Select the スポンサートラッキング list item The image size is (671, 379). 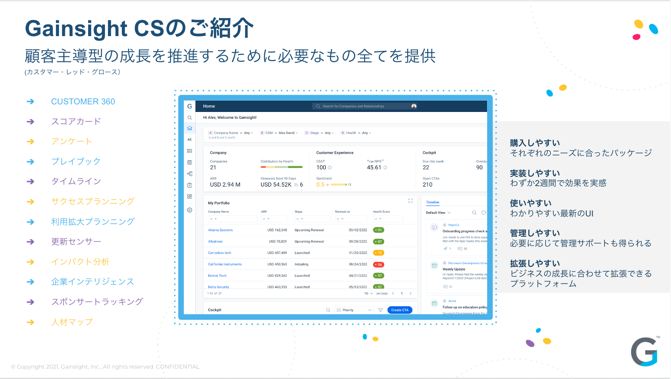97,302
